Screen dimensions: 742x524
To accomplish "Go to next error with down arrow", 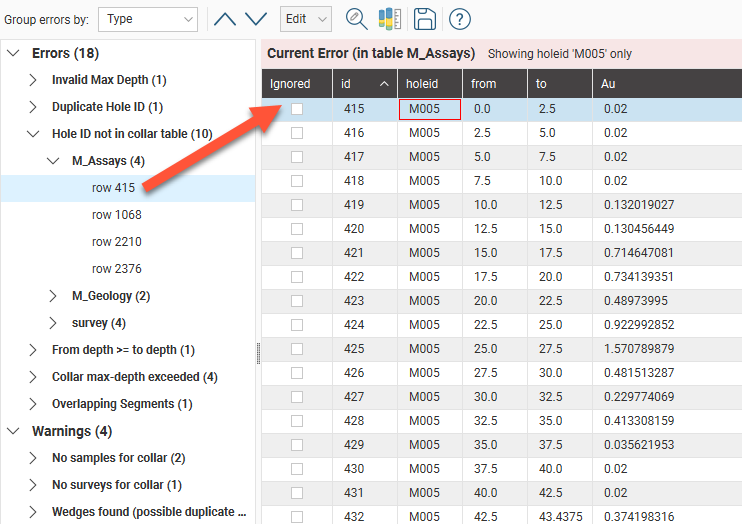I will [x=256, y=19].
